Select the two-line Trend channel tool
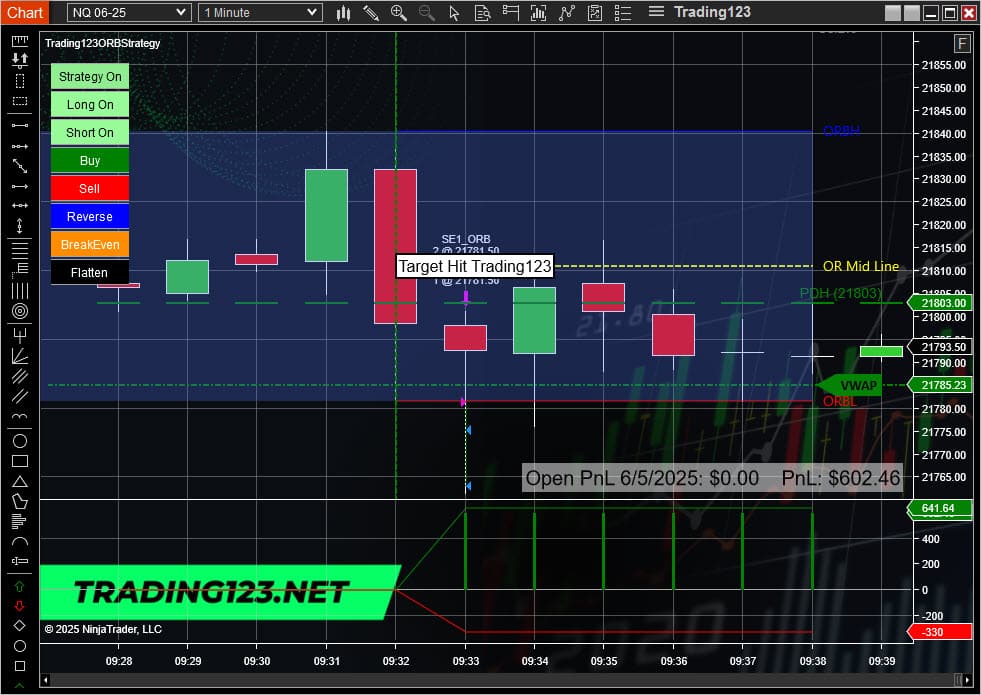 (x=20, y=396)
